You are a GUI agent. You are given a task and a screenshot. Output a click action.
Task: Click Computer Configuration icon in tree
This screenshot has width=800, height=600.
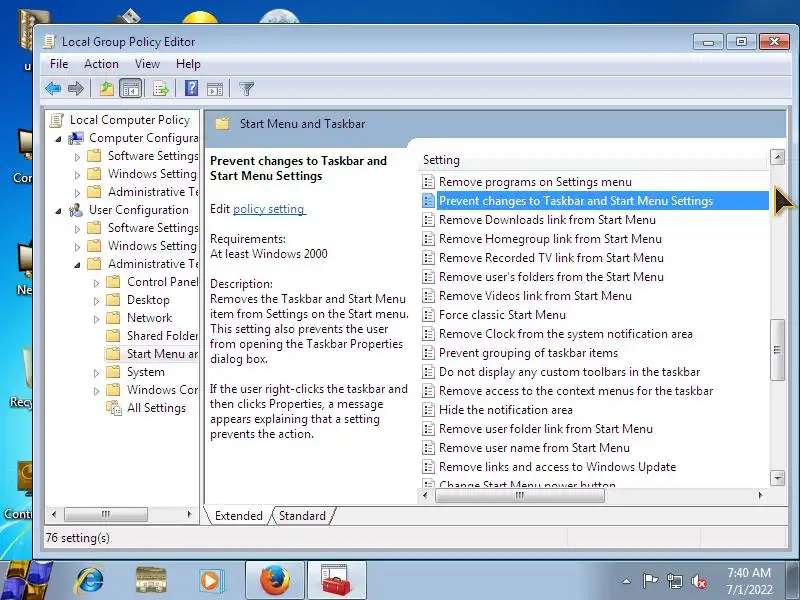click(76, 138)
